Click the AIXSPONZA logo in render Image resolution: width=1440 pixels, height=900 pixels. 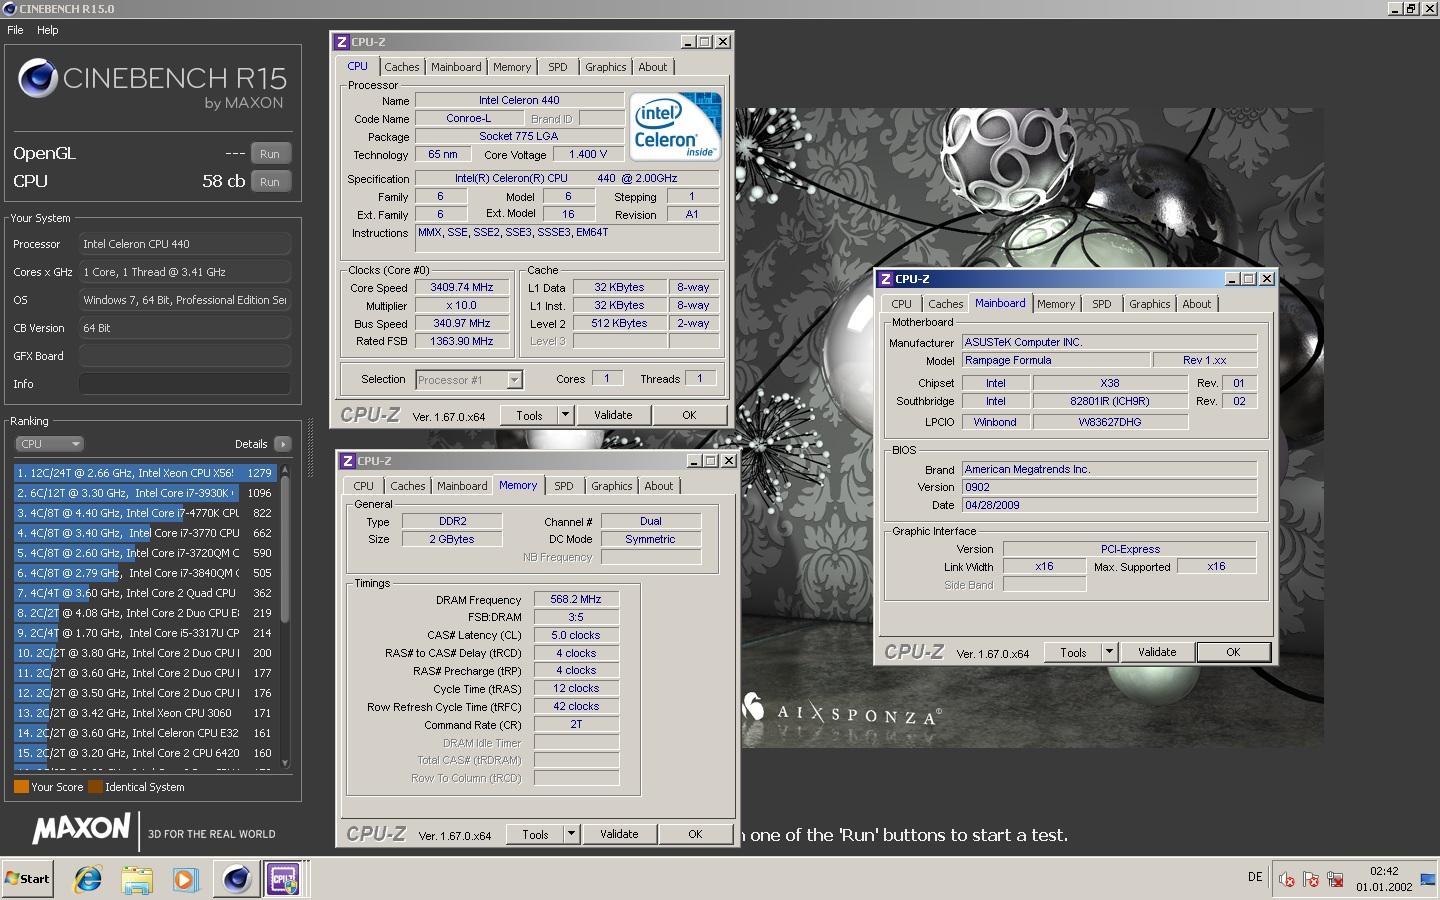coord(842,710)
